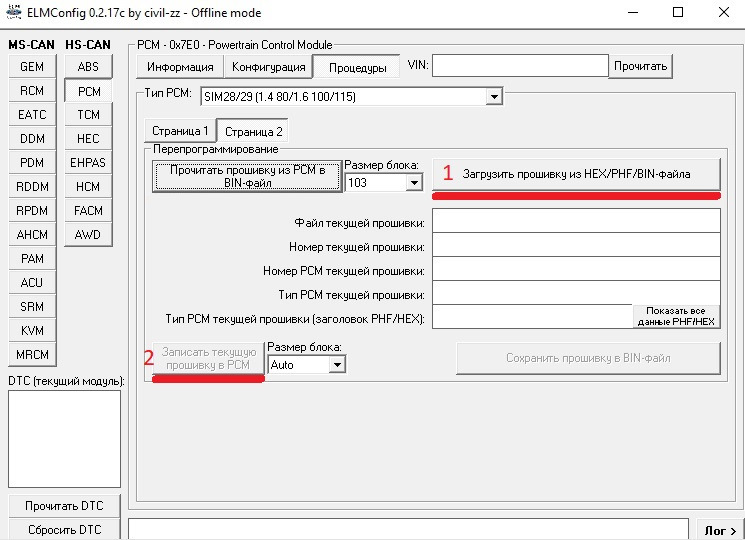Viewport: 745px width, 540px height.
Task: Expand the Лог panel
Action: (720, 530)
